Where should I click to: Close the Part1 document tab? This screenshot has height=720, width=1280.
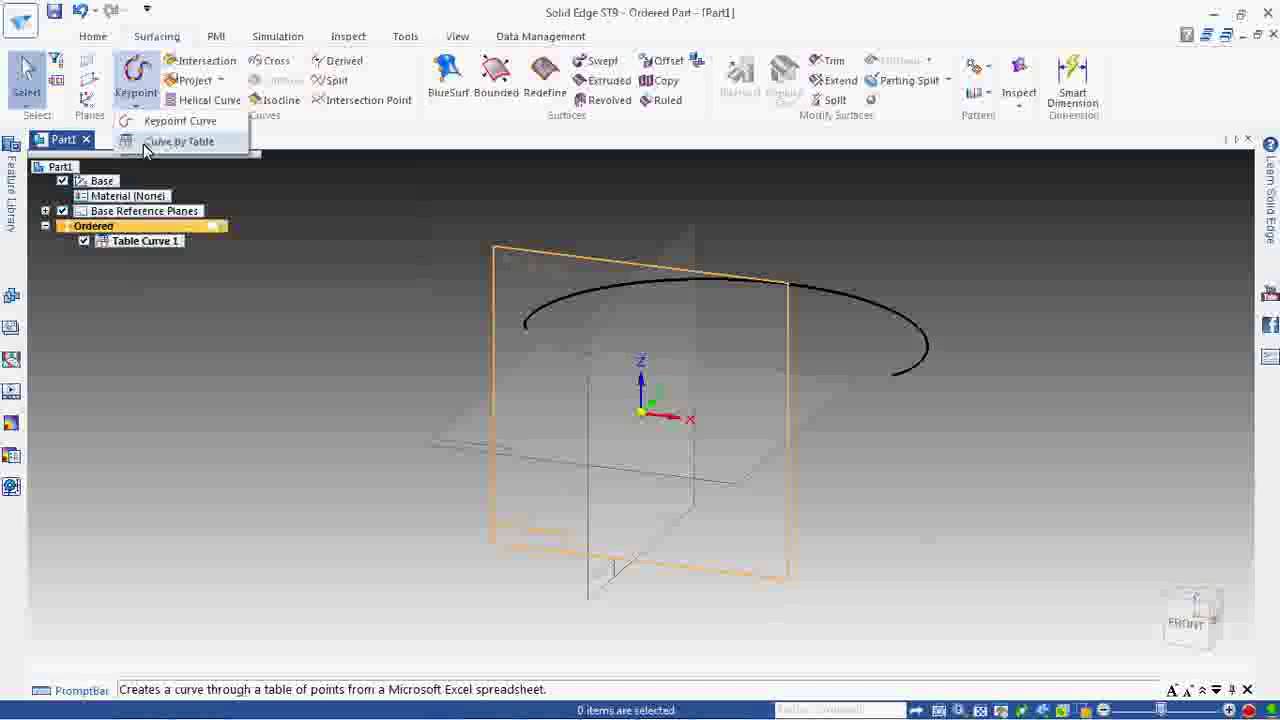click(x=86, y=140)
